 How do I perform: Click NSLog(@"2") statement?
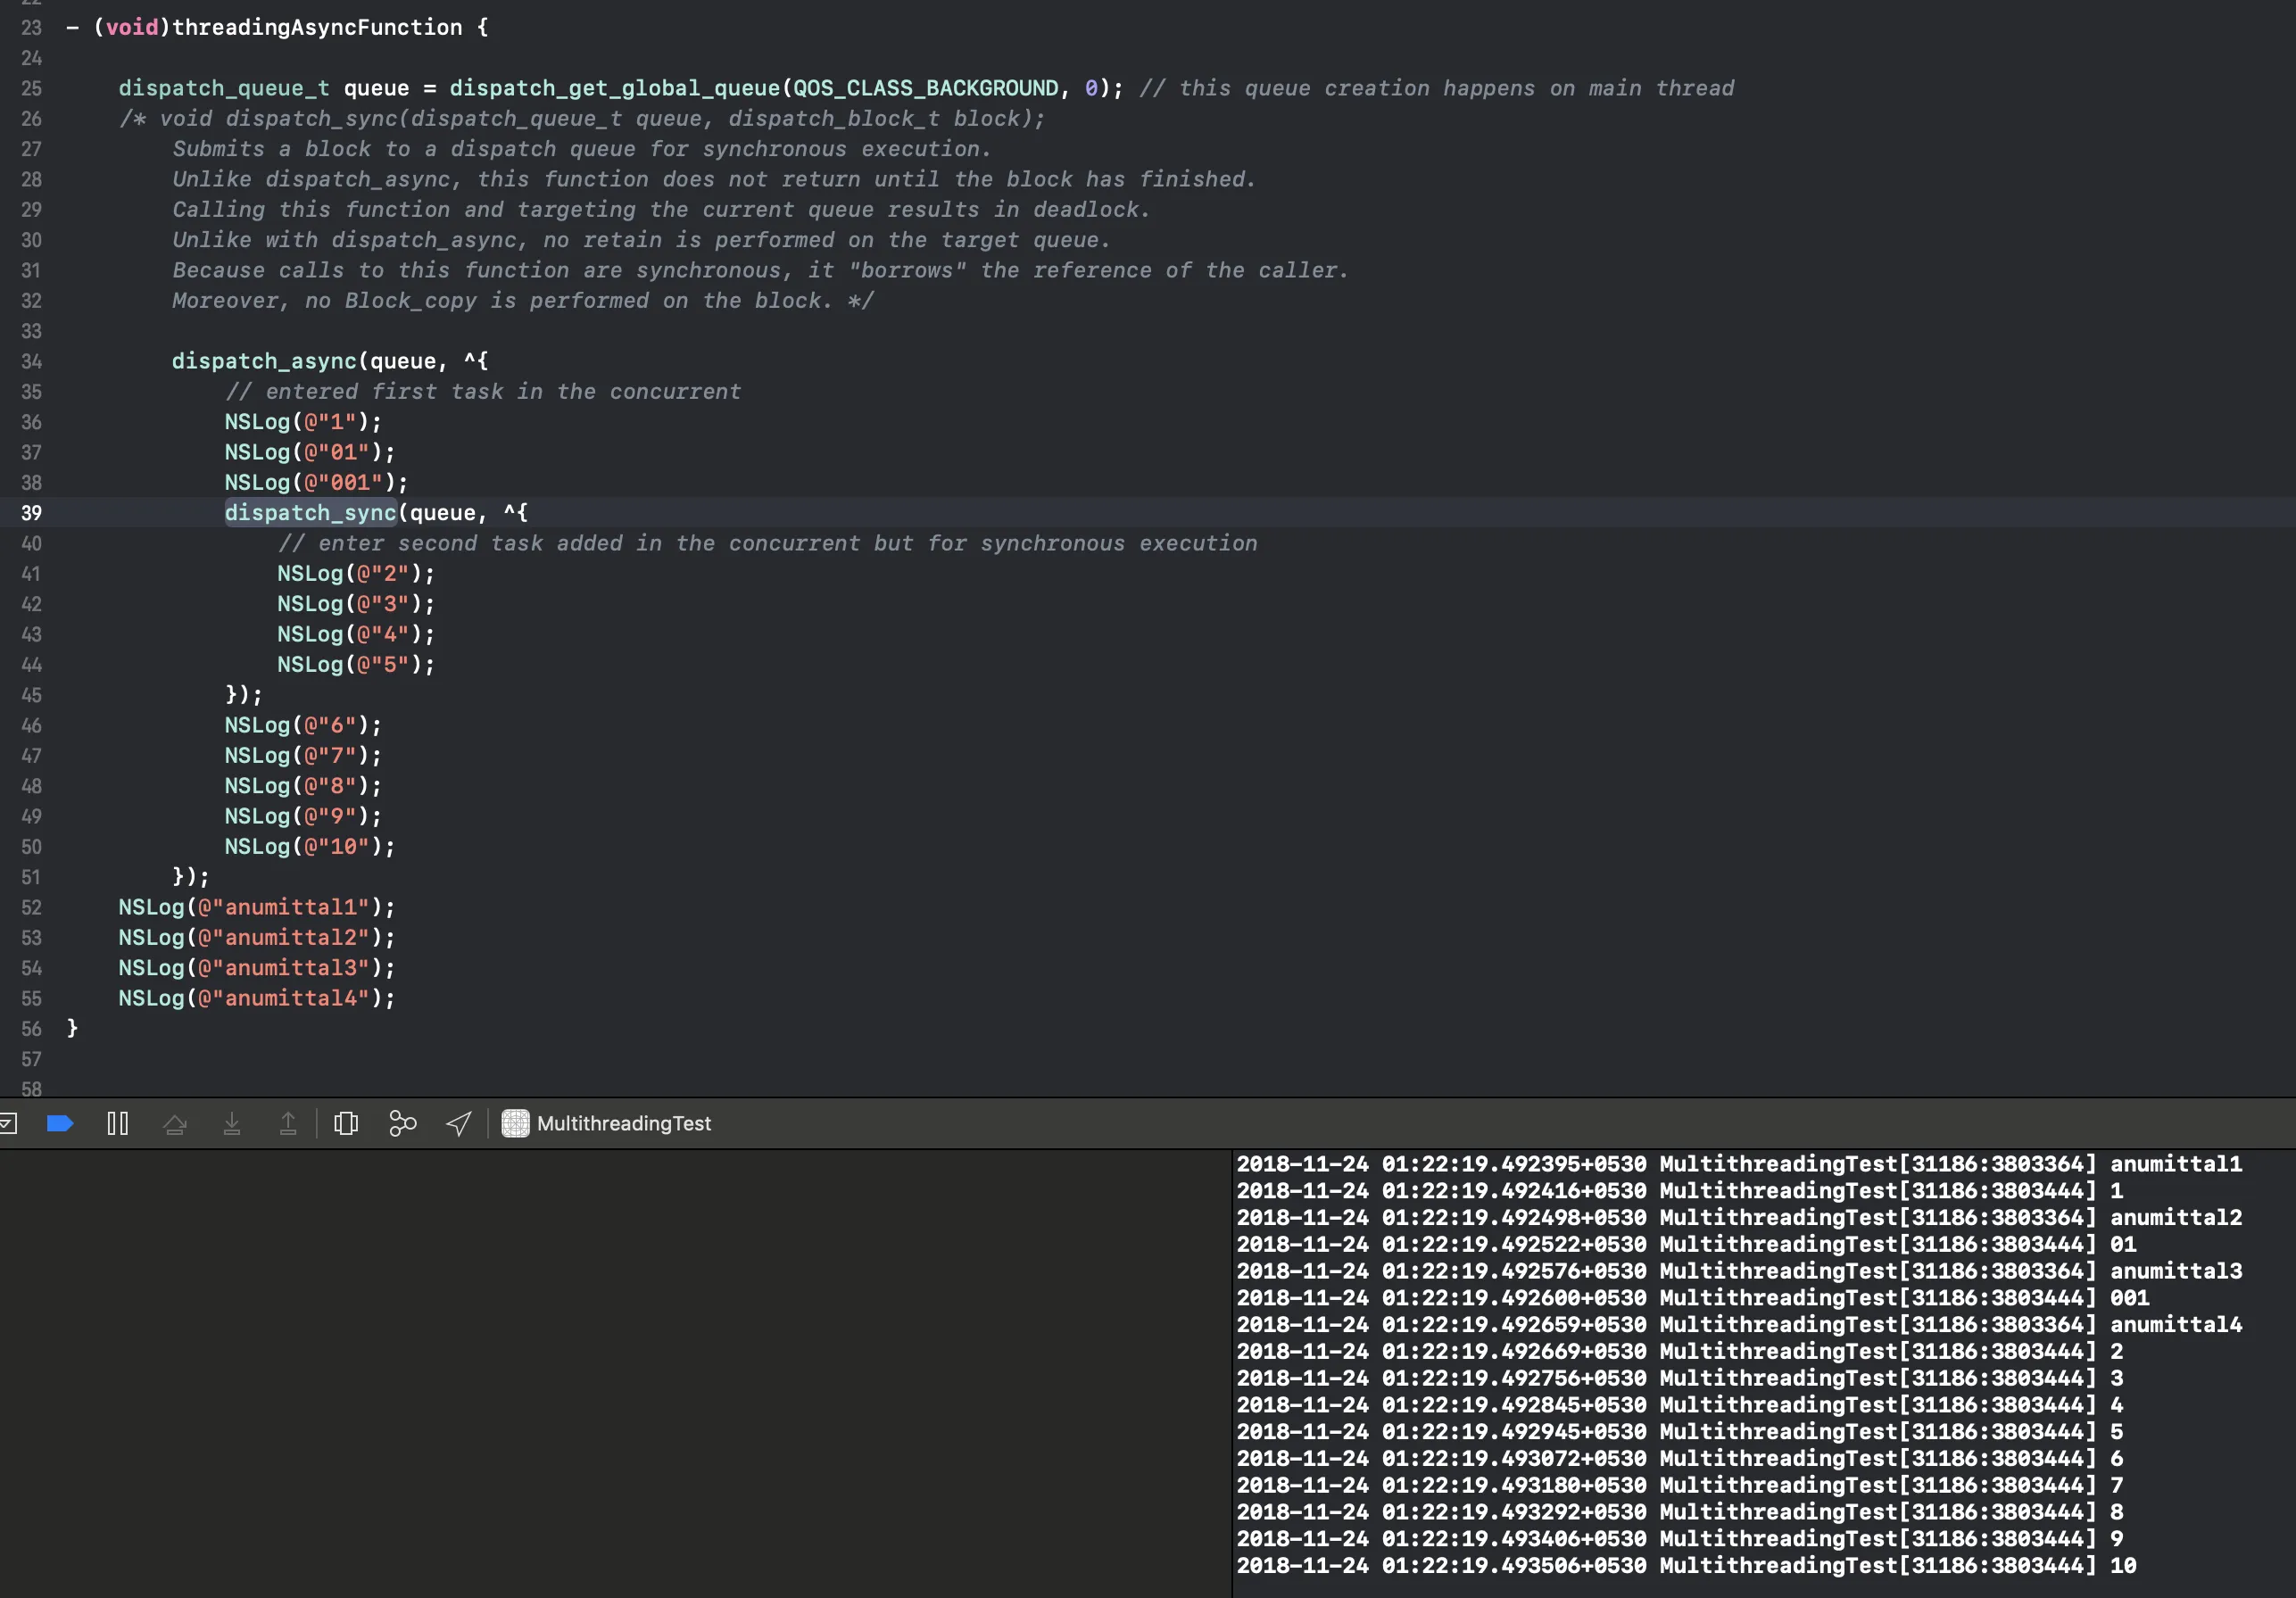click(x=356, y=573)
